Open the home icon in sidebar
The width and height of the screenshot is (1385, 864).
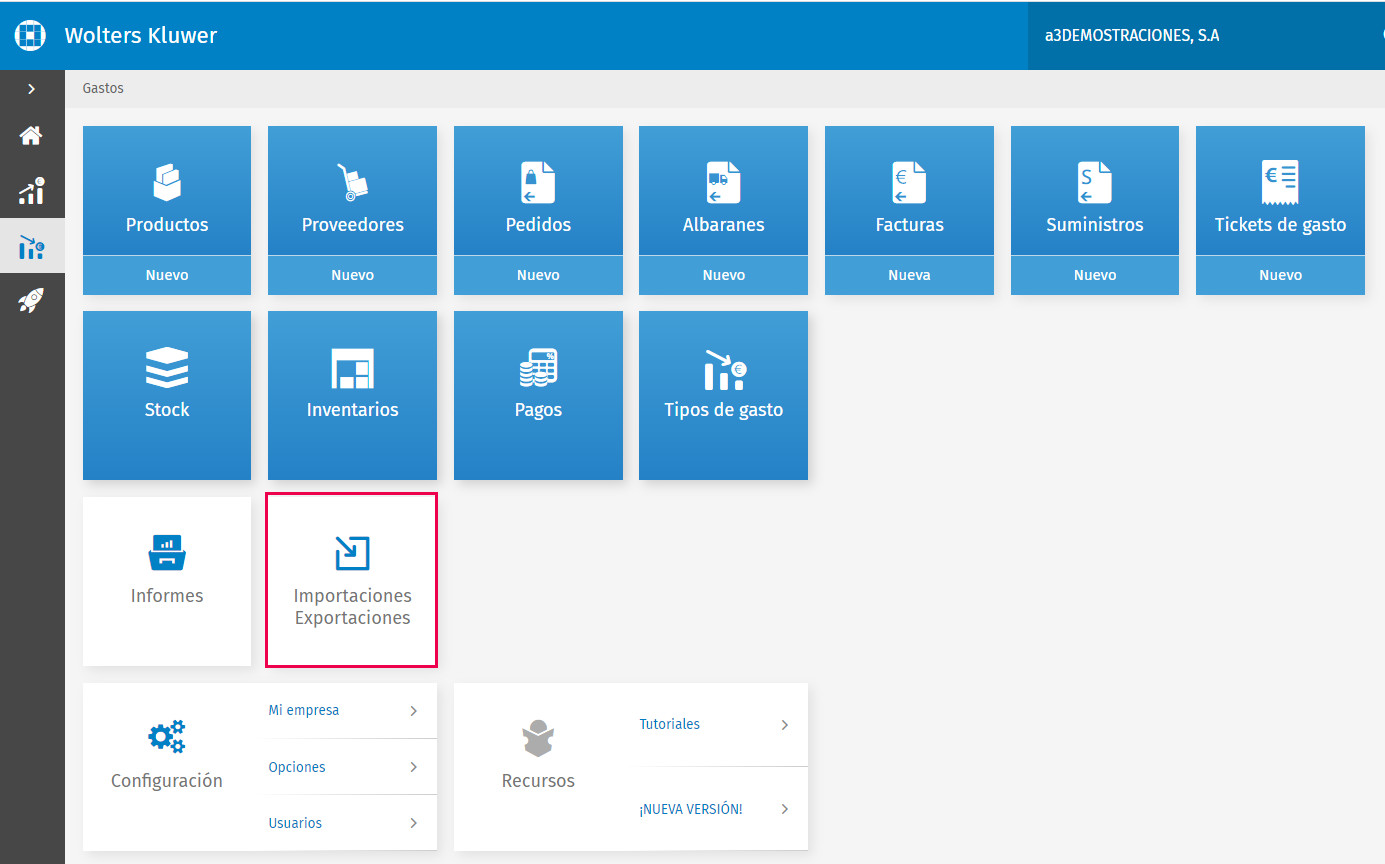31,136
